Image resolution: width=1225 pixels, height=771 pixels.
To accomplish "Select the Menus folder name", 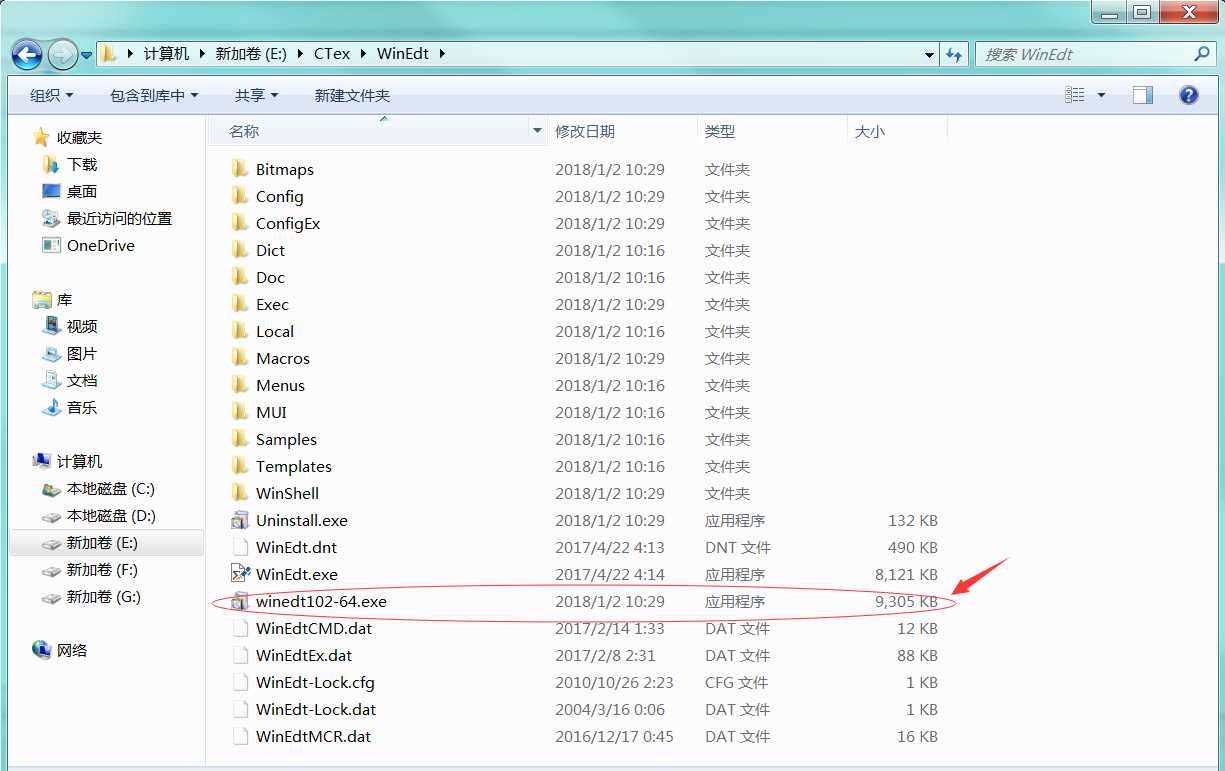I will point(280,385).
